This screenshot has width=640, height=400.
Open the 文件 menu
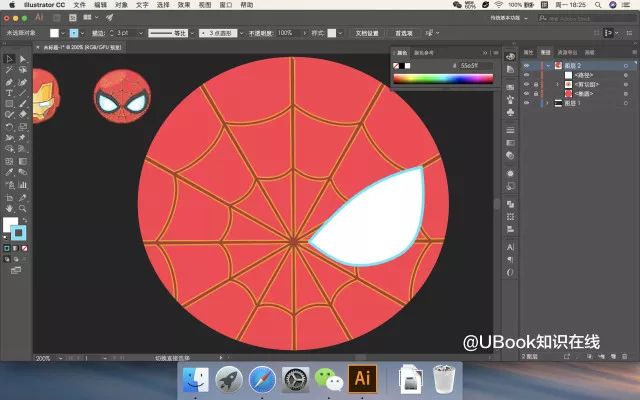pyautogui.click(x=80, y=5)
